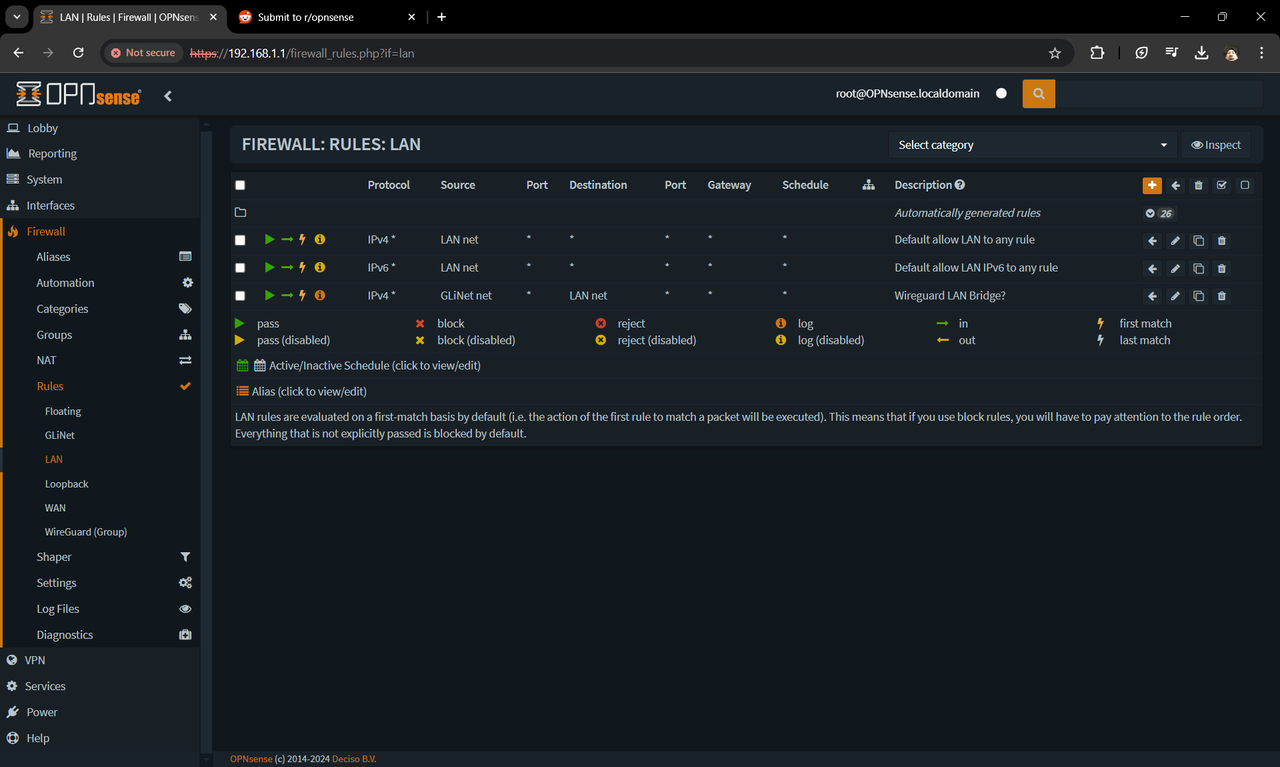
Task: Edit the 'Wireguard LAN Bridge?' rule
Action: coord(1176,296)
